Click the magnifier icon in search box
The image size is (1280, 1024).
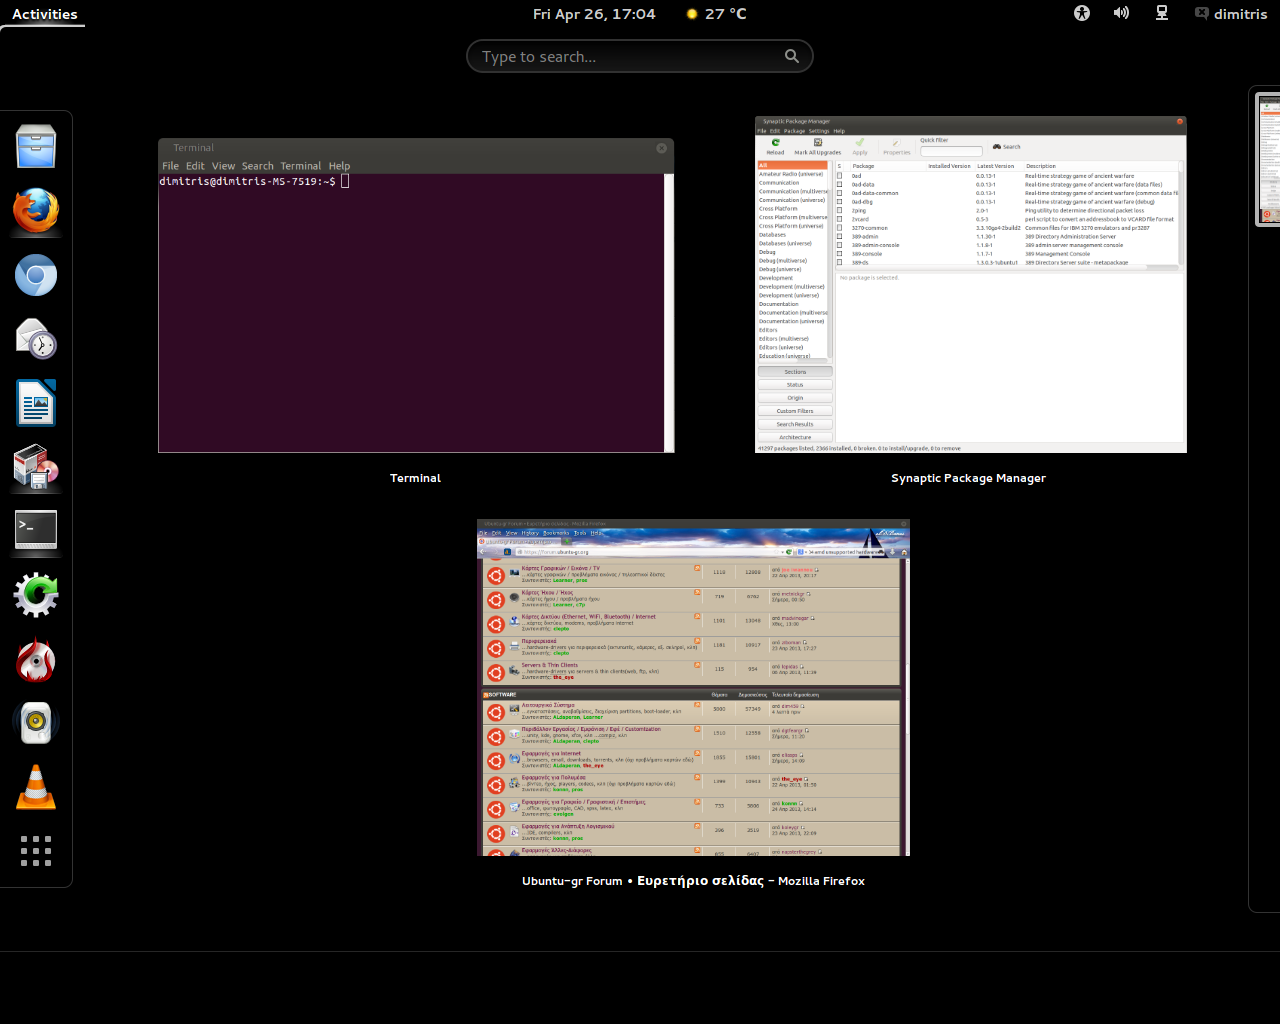[792, 56]
